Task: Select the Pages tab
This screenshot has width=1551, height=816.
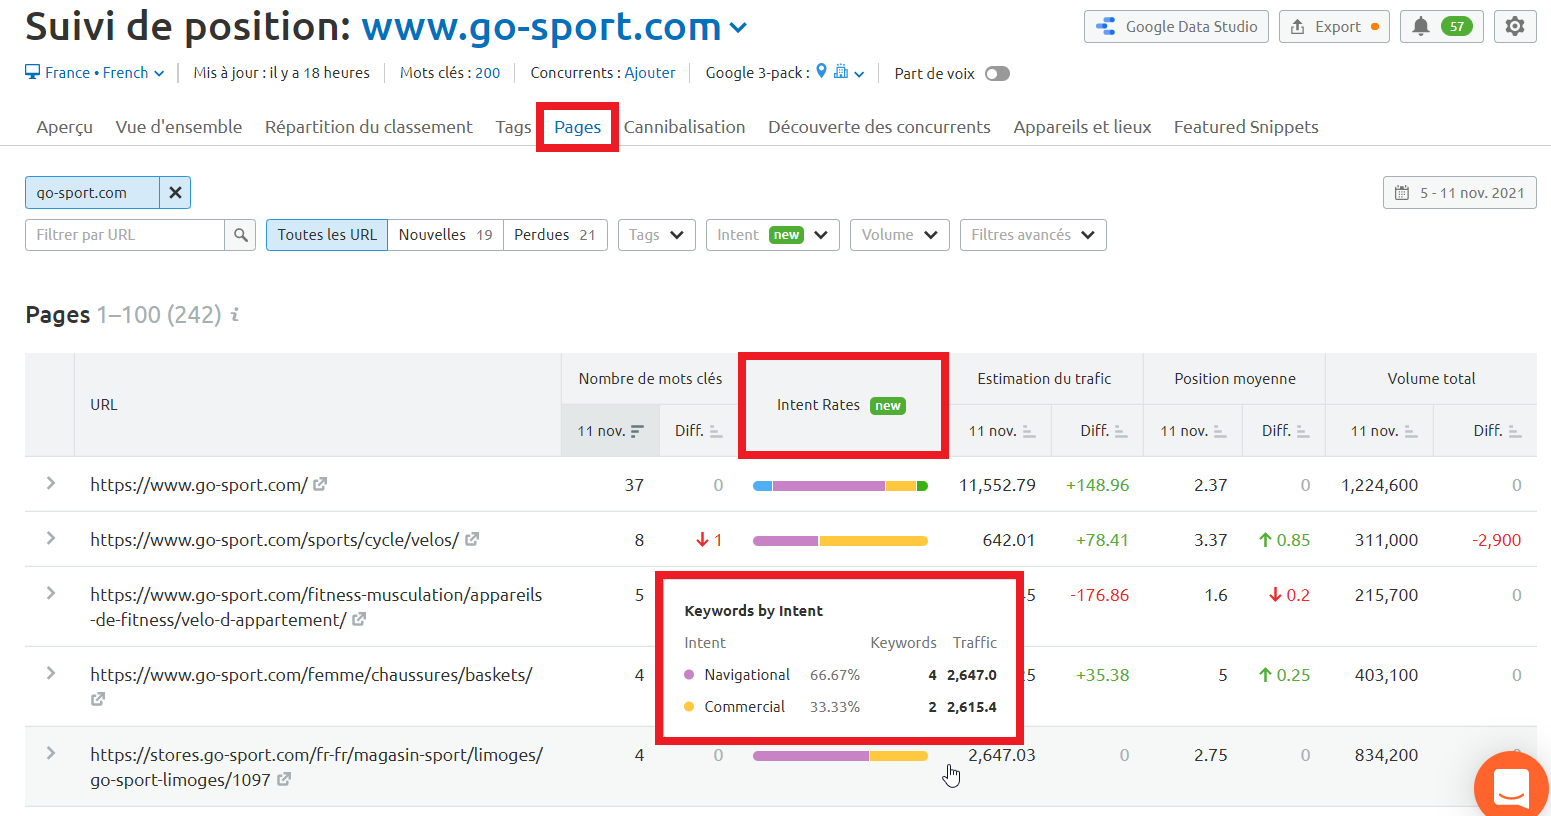Action: pyautogui.click(x=578, y=127)
